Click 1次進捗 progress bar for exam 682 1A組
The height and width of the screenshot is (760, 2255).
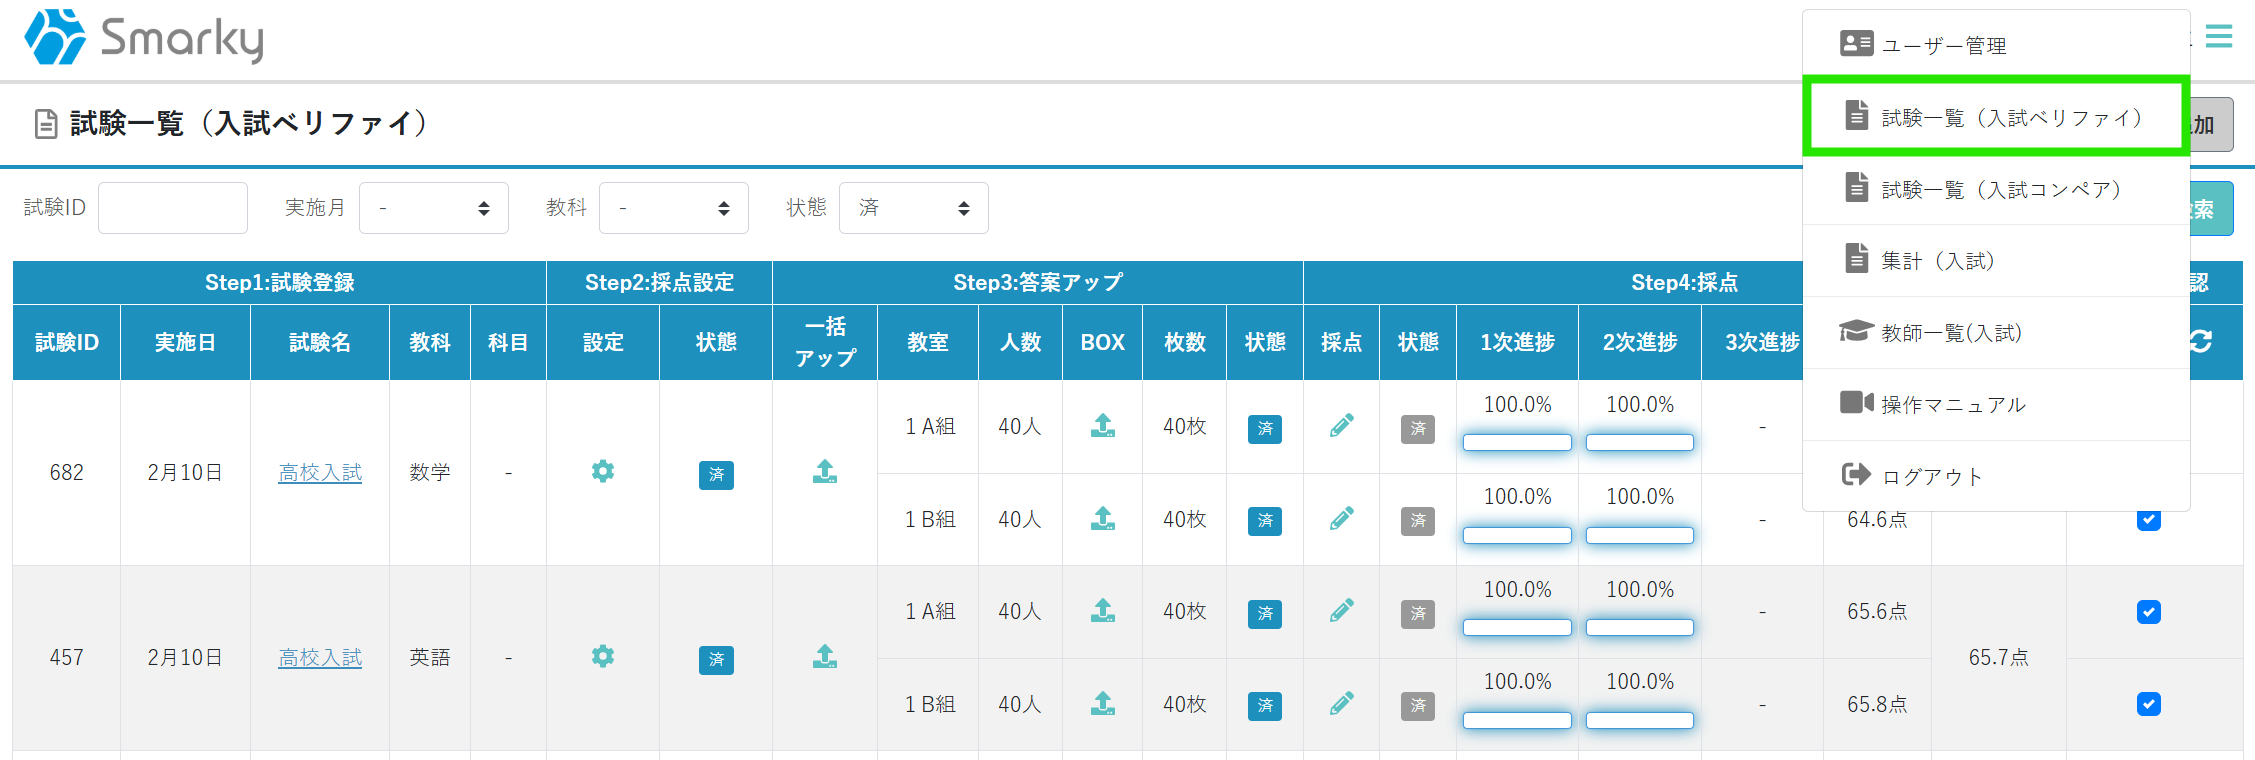point(1516,442)
